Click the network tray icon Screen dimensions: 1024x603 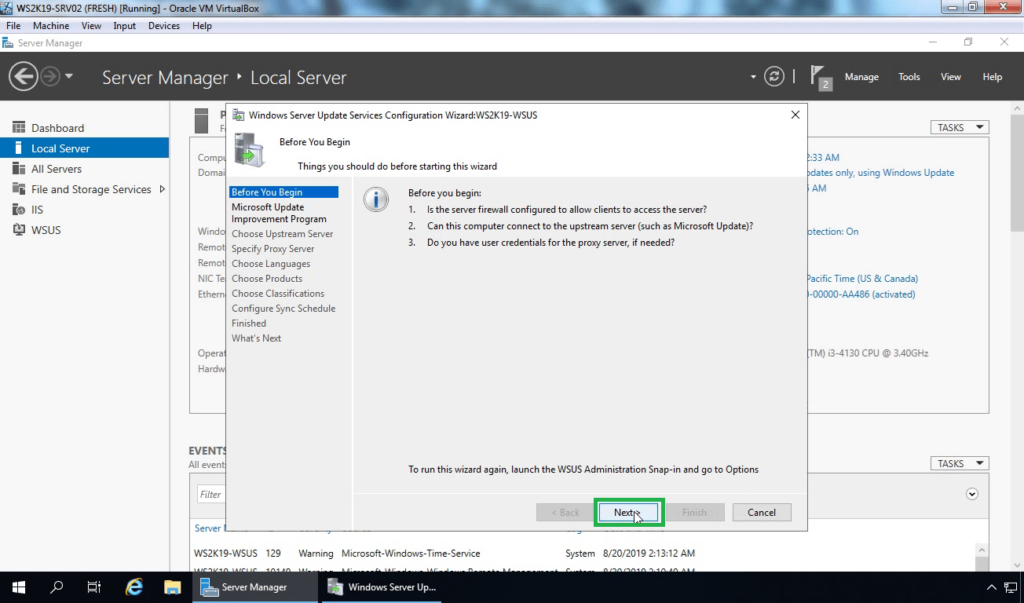[x=1010, y=587]
